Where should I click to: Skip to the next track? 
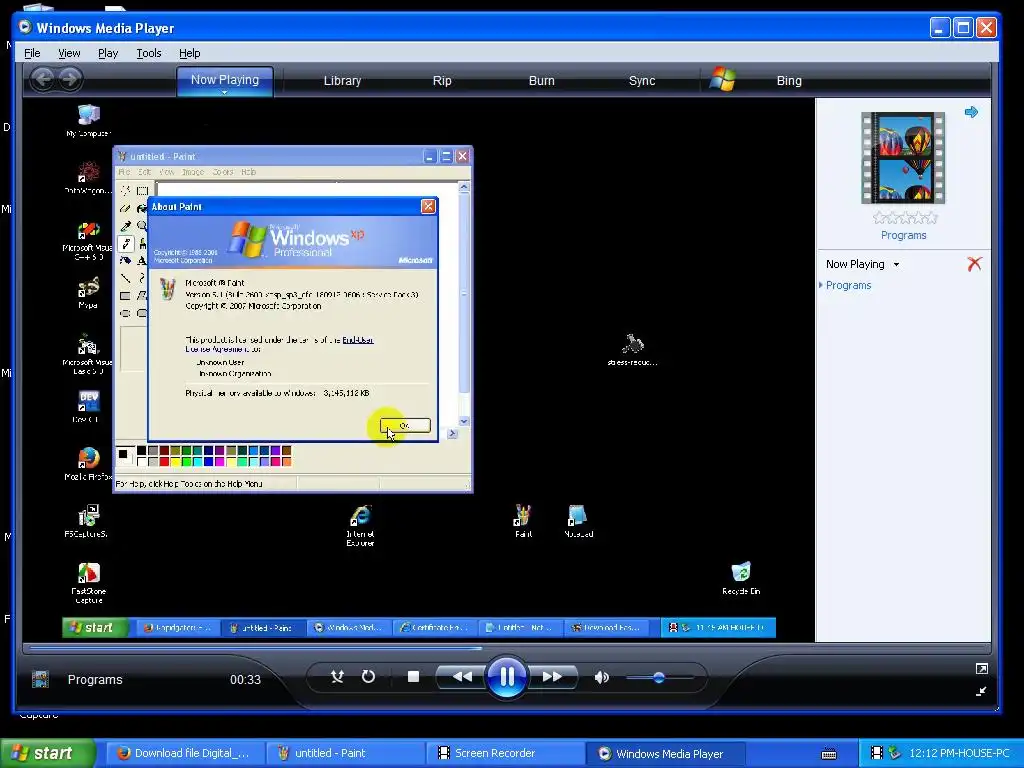point(552,677)
